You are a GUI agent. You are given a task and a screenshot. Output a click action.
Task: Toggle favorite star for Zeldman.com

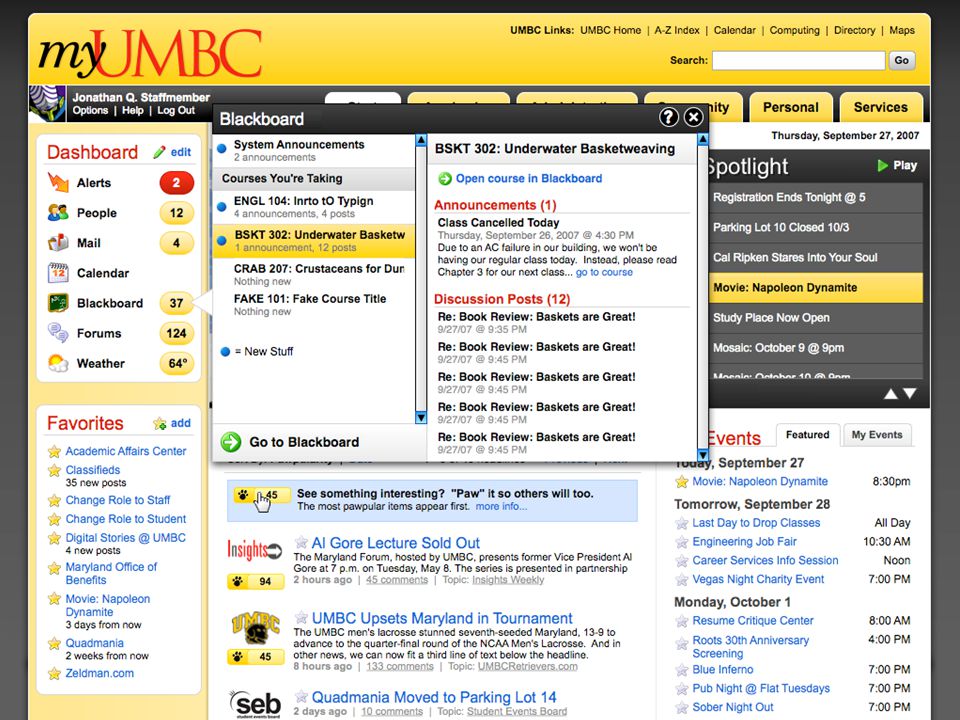pyautogui.click(x=54, y=673)
